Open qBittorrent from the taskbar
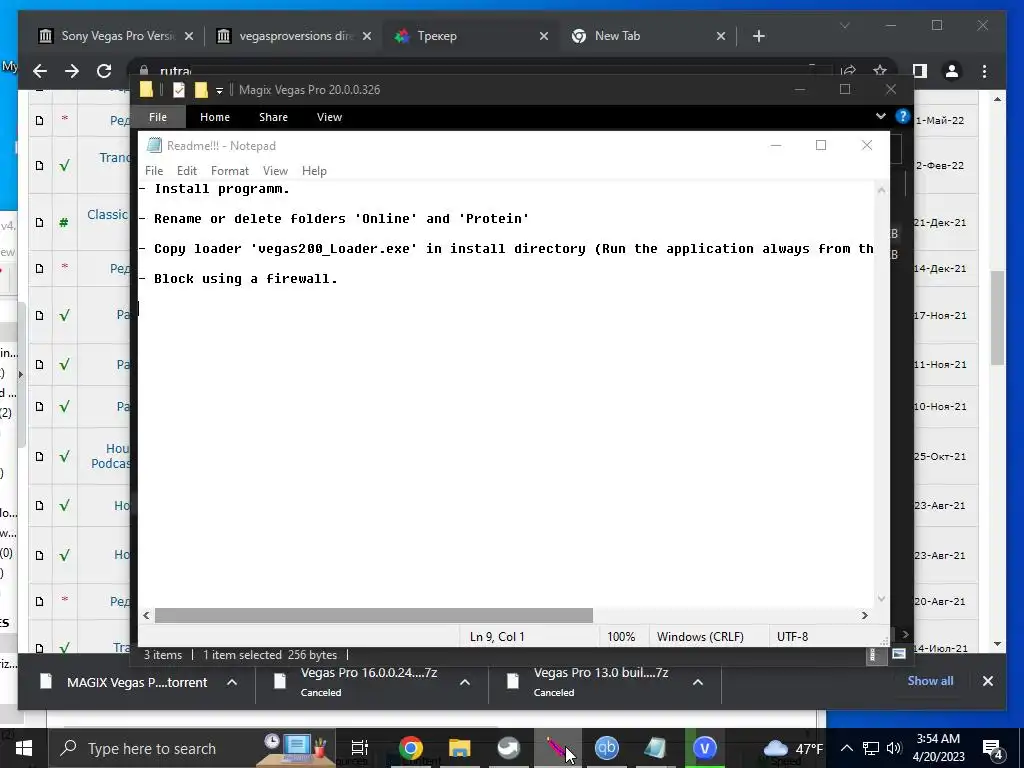 [607, 748]
